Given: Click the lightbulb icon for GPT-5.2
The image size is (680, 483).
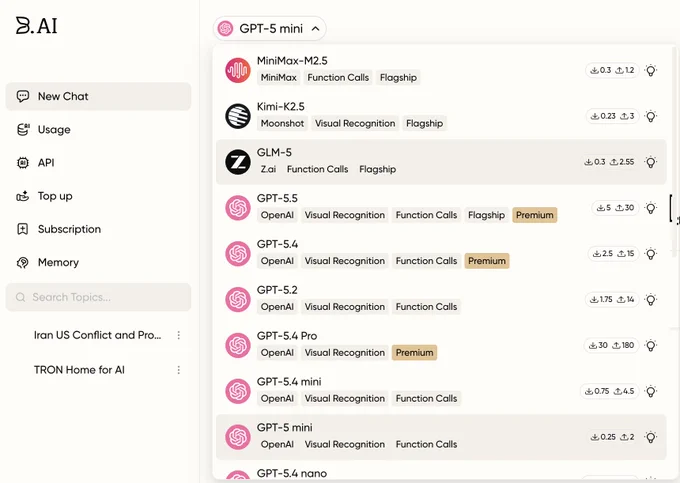Looking at the screenshot, I should [x=651, y=300].
